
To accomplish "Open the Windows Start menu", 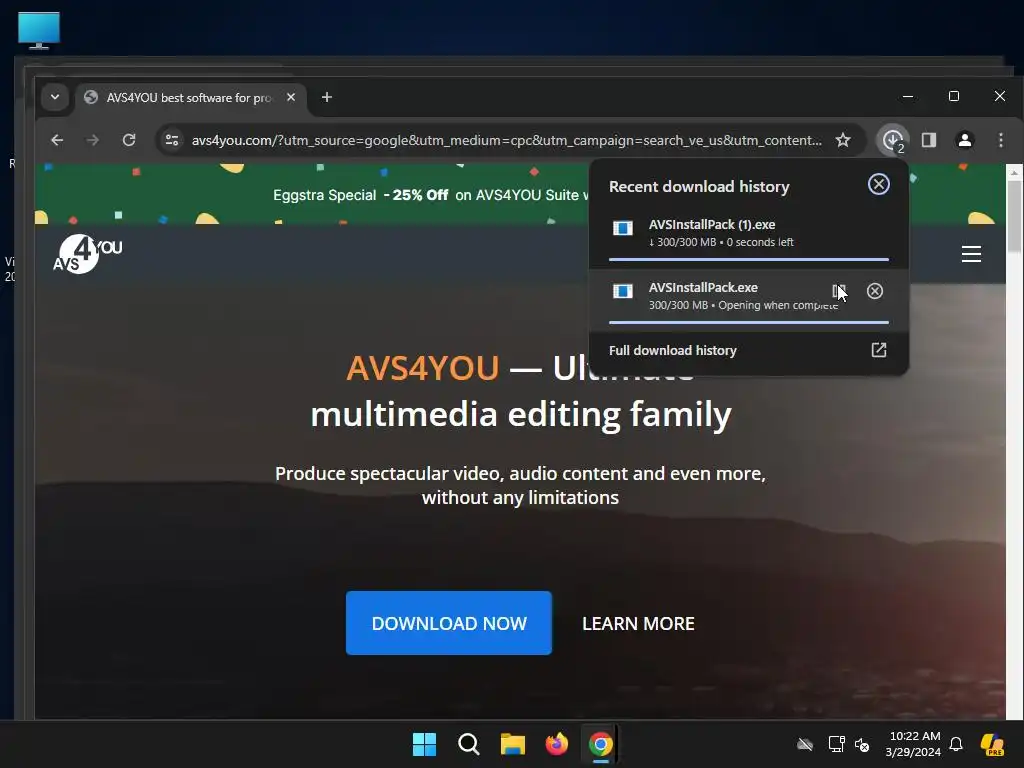I will point(424,744).
